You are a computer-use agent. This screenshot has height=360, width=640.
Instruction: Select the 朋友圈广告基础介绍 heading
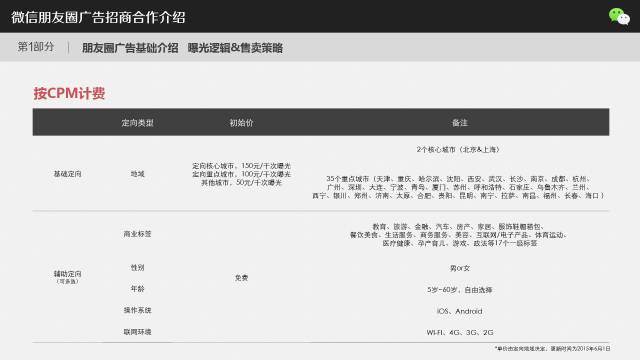(130, 48)
